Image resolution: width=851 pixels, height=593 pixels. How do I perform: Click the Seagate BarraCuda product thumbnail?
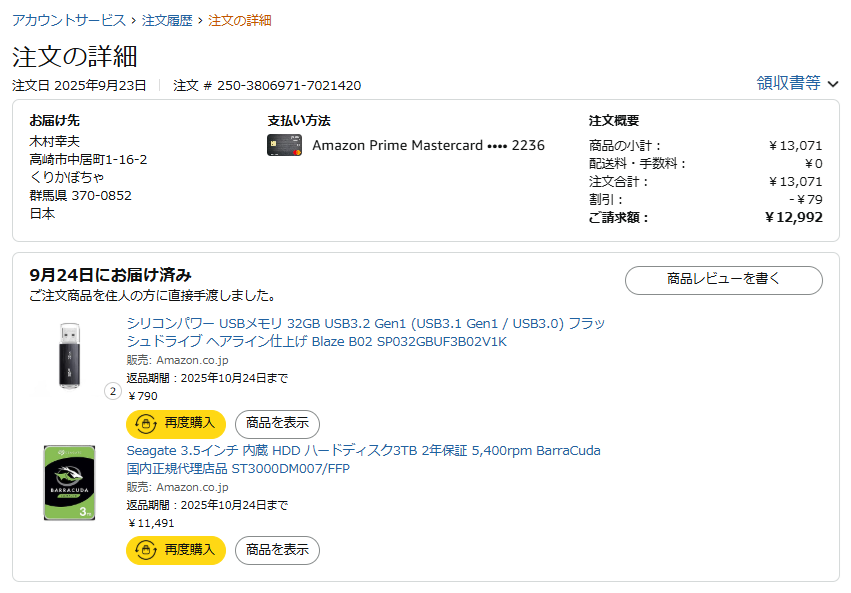(69, 483)
